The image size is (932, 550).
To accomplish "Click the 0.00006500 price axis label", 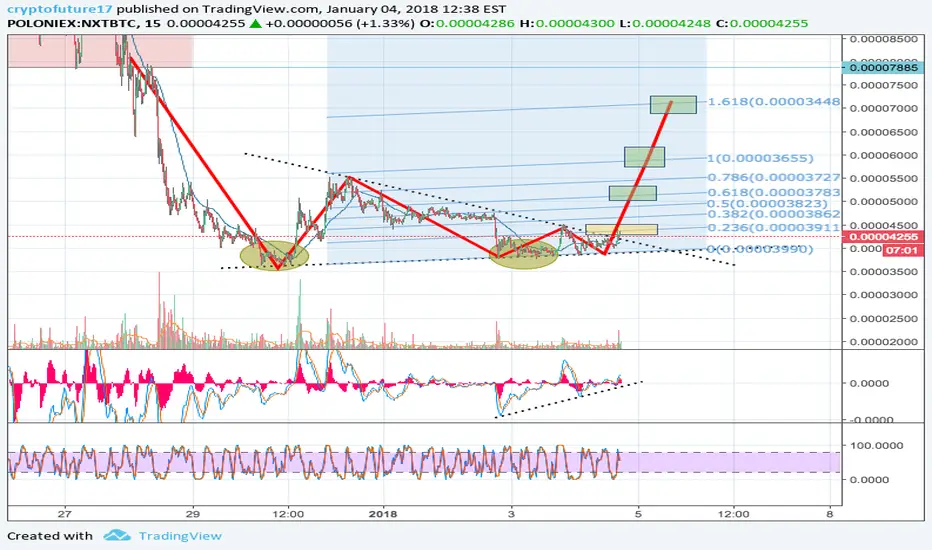I will click(883, 132).
